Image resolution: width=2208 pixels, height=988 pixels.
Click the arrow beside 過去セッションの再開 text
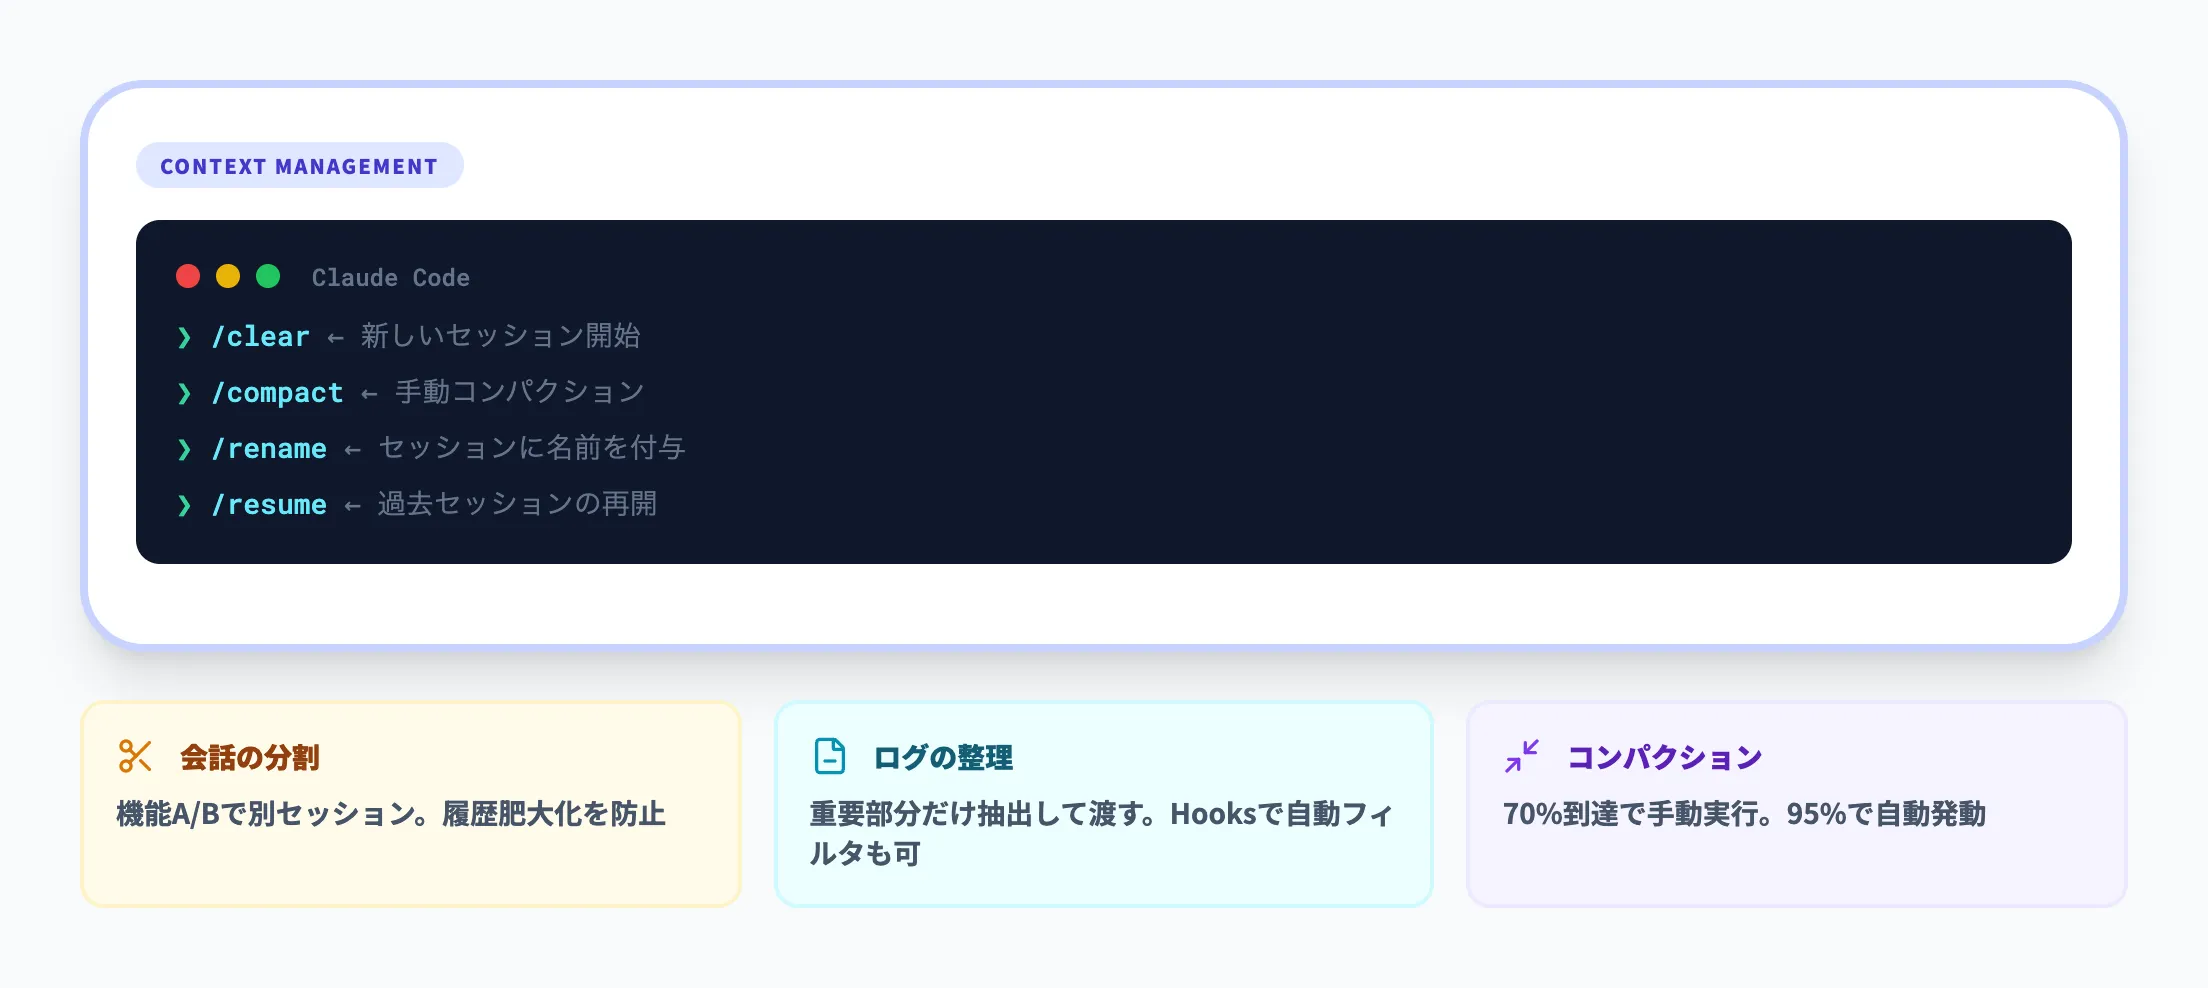[351, 506]
